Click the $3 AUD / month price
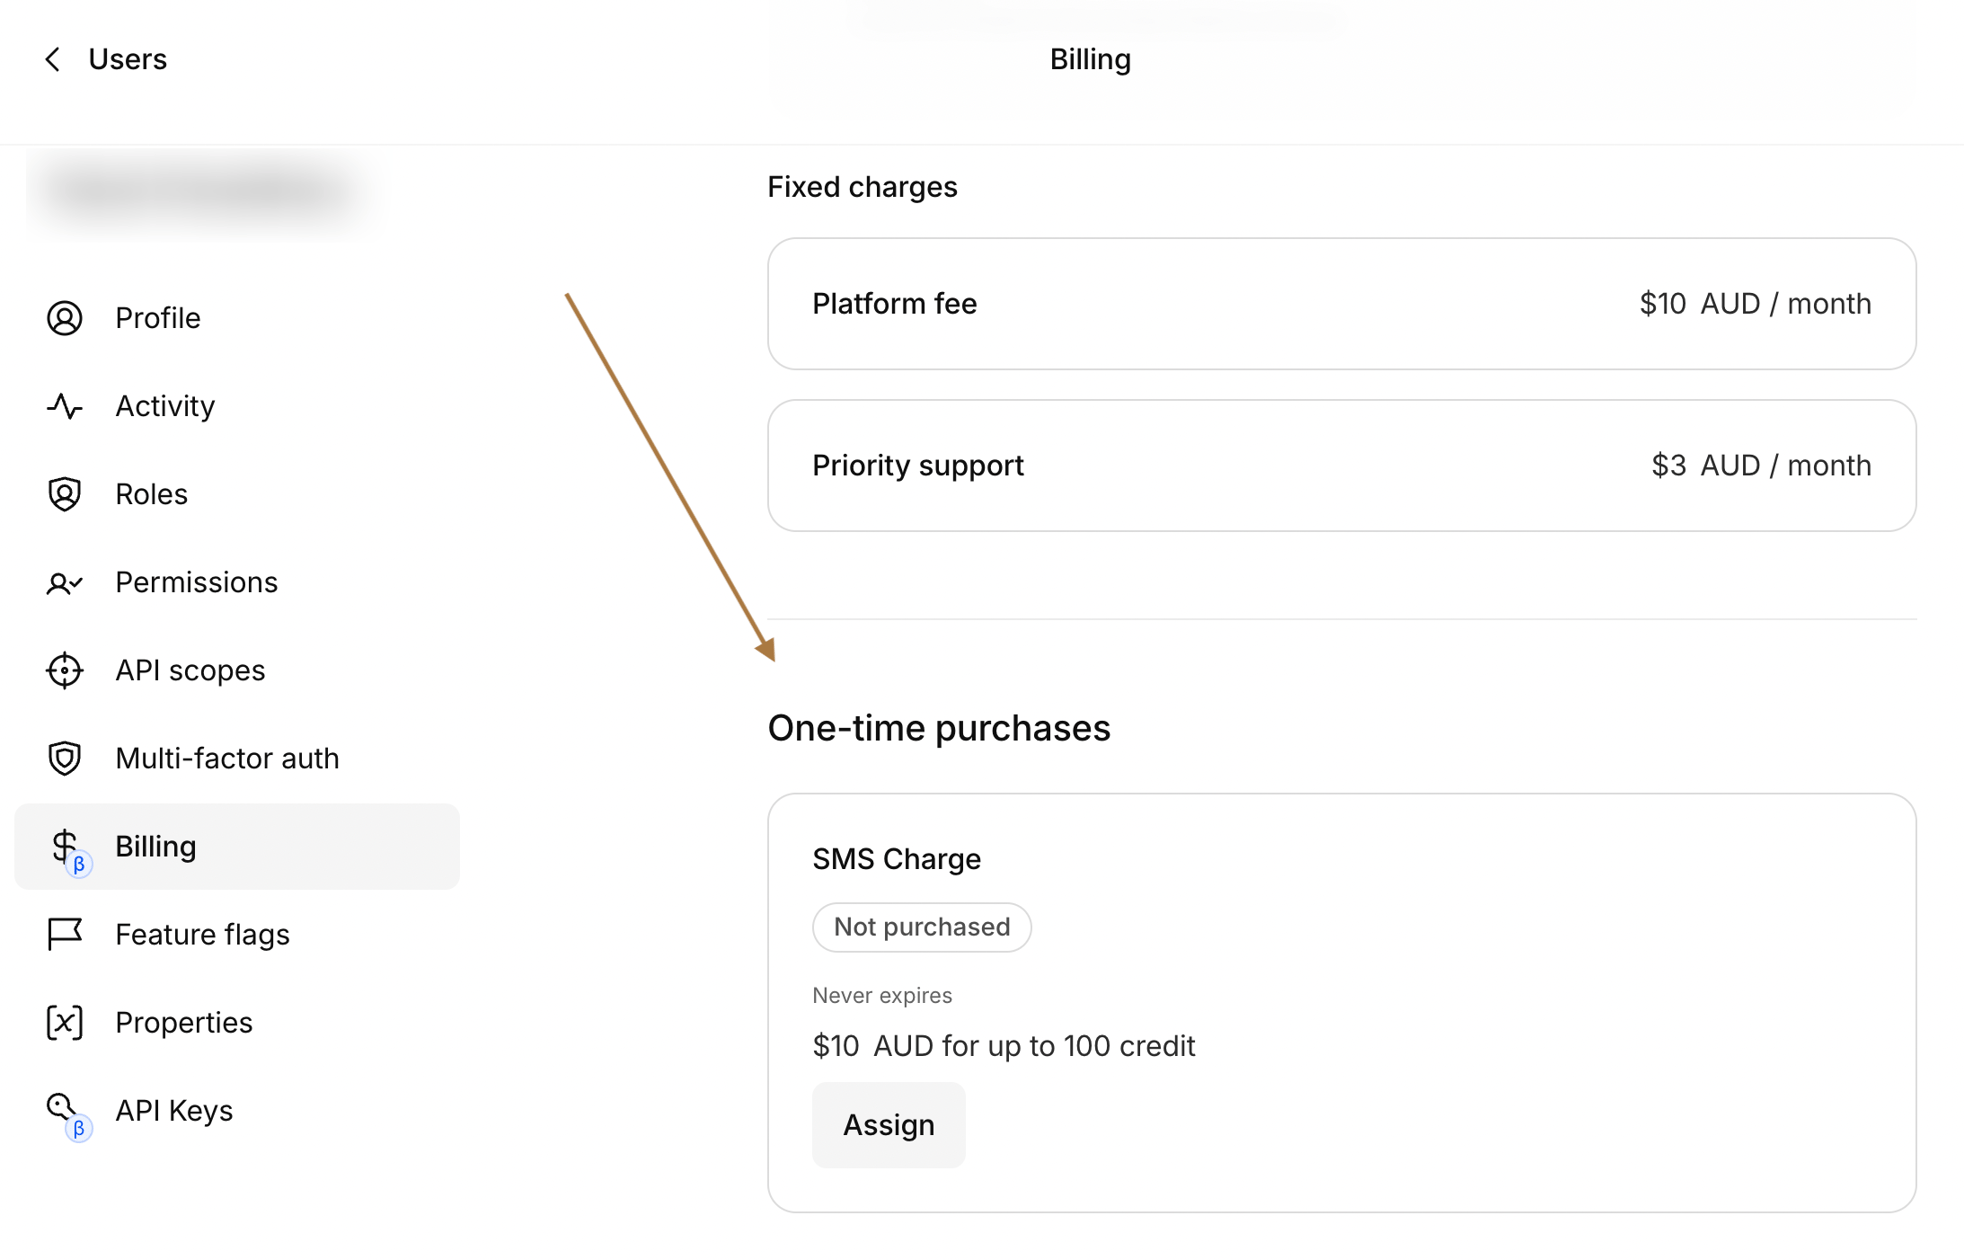The width and height of the screenshot is (1964, 1260). pyautogui.click(x=1761, y=466)
